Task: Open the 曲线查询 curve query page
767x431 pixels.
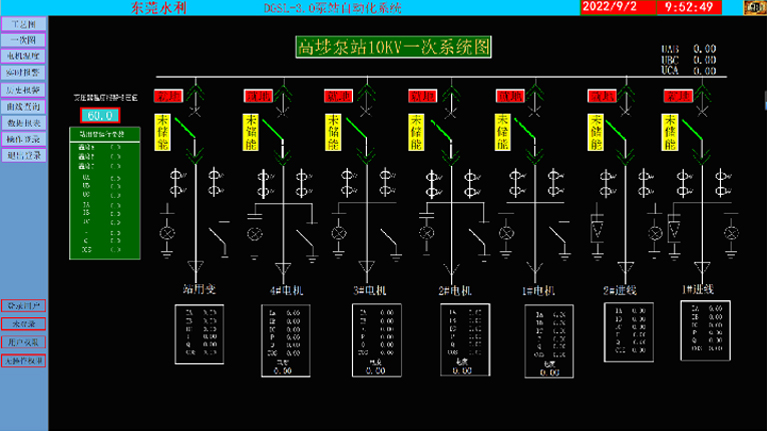Action: tap(24, 106)
